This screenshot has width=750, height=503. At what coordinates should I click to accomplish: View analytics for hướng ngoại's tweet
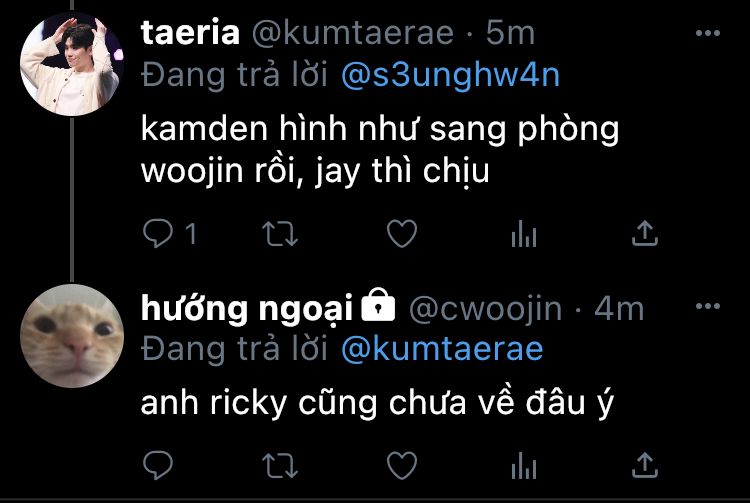[524, 465]
